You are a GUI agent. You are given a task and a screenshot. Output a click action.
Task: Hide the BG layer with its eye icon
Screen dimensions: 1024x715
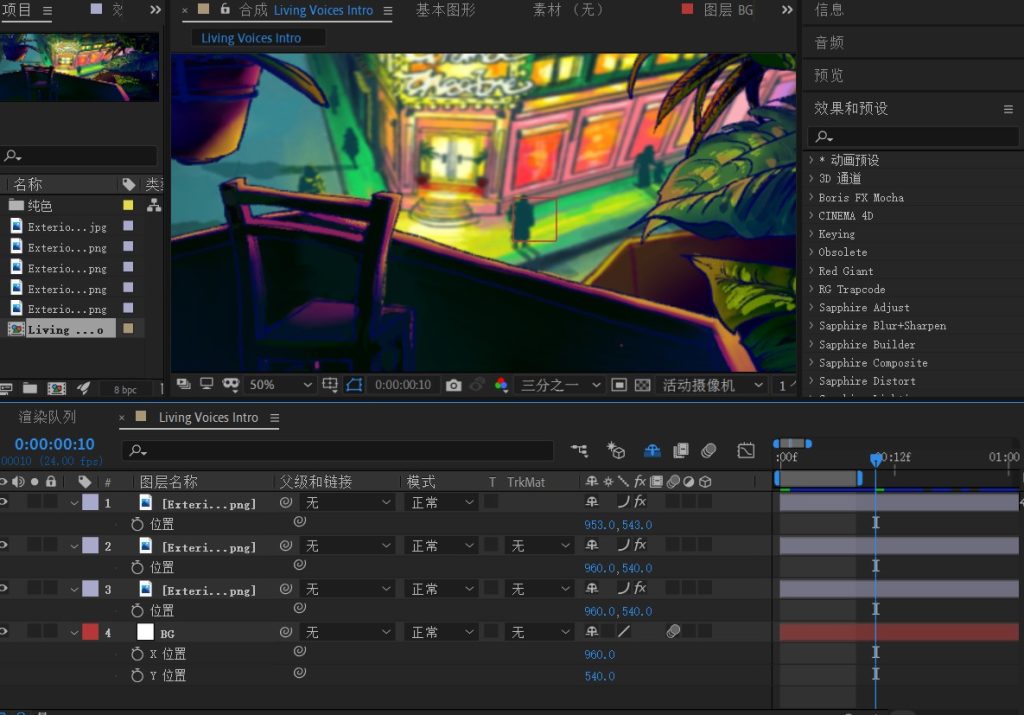pos(4,631)
